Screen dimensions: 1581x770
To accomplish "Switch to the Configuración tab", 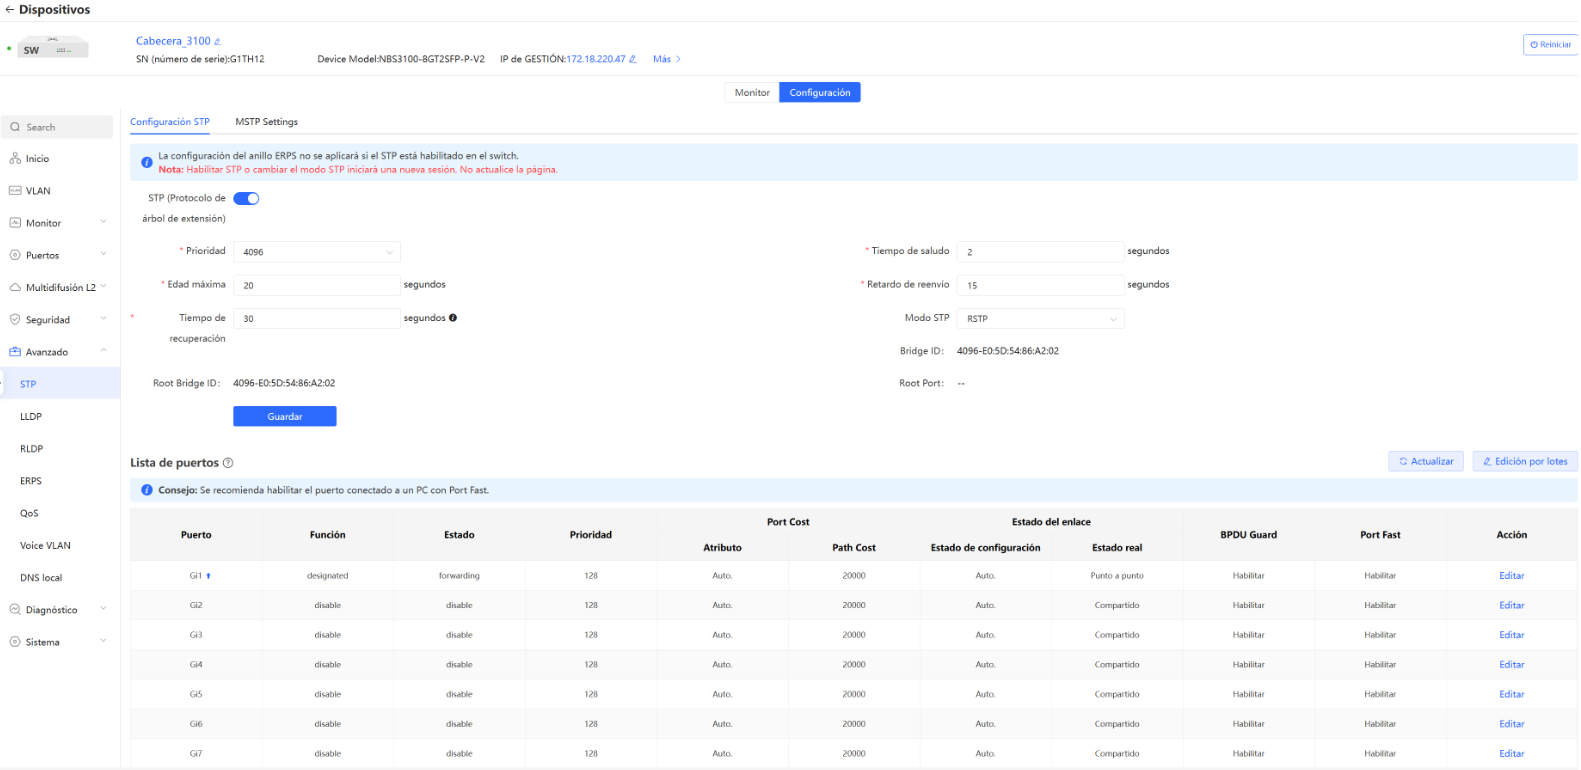I will point(820,93).
